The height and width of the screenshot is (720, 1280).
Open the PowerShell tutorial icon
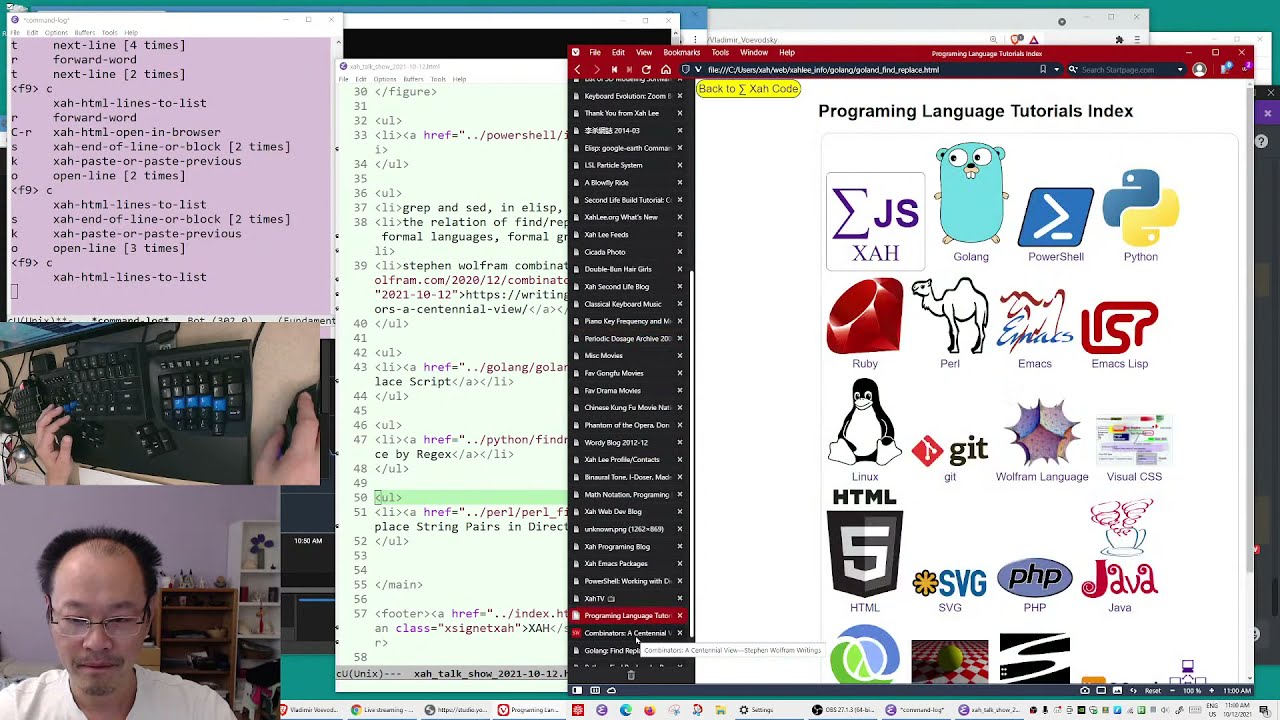pos(1056,216)
